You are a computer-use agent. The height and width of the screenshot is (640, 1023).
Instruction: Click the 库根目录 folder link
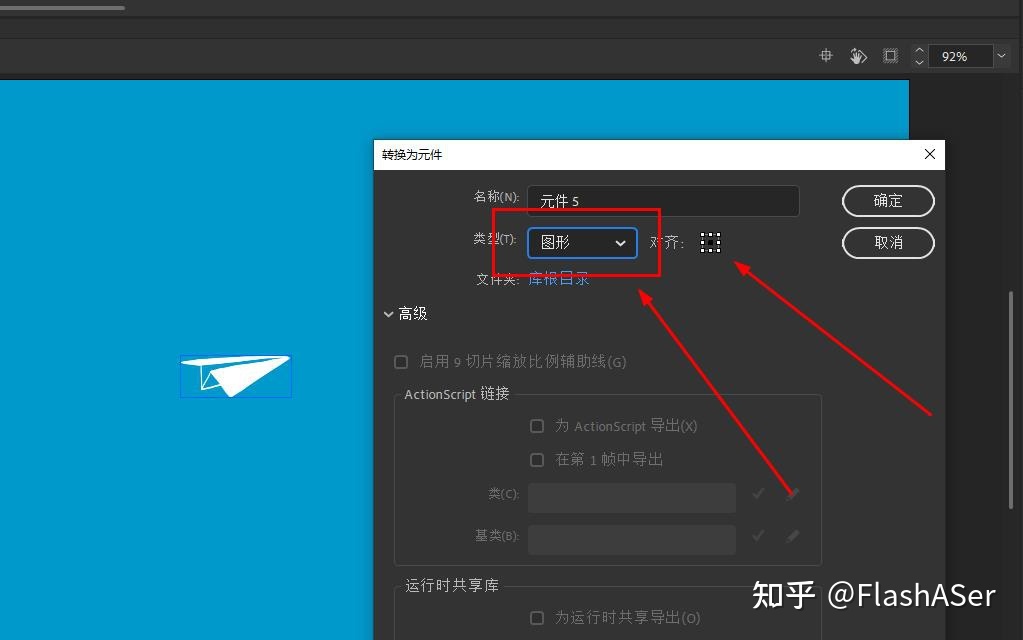[558, 279]
